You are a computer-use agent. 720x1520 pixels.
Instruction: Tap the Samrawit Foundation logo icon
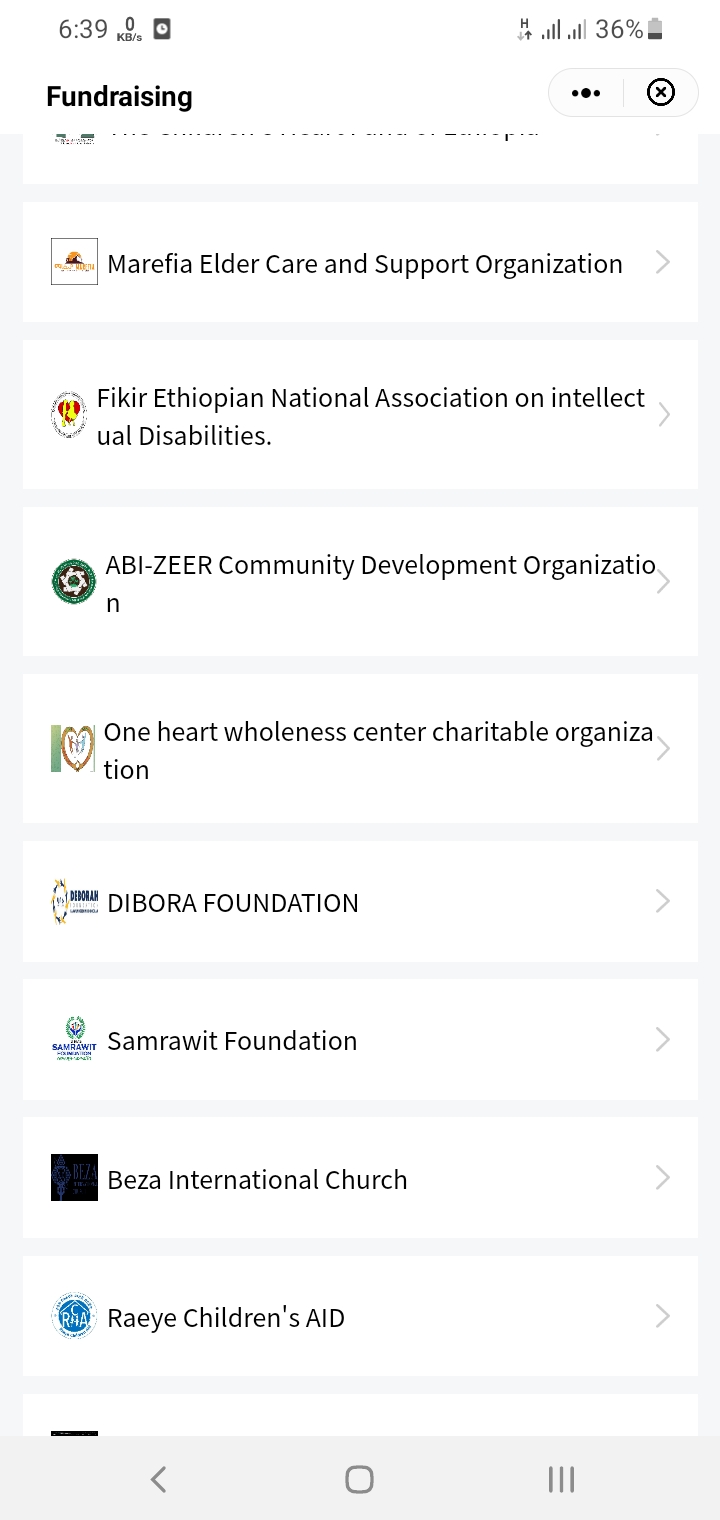74,1040
